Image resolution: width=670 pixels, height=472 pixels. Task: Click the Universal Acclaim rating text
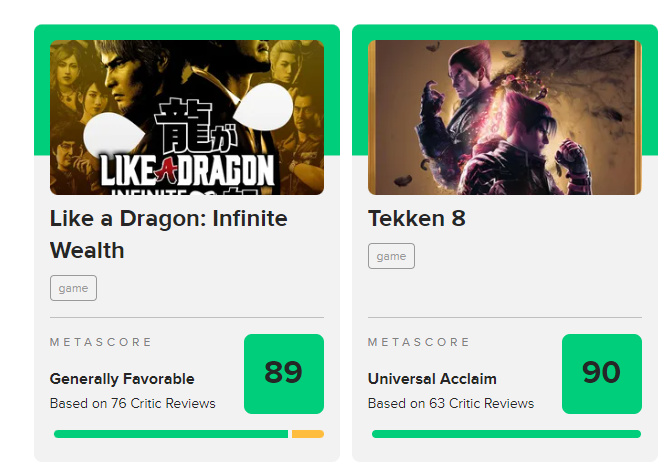(x=432, y=379)
